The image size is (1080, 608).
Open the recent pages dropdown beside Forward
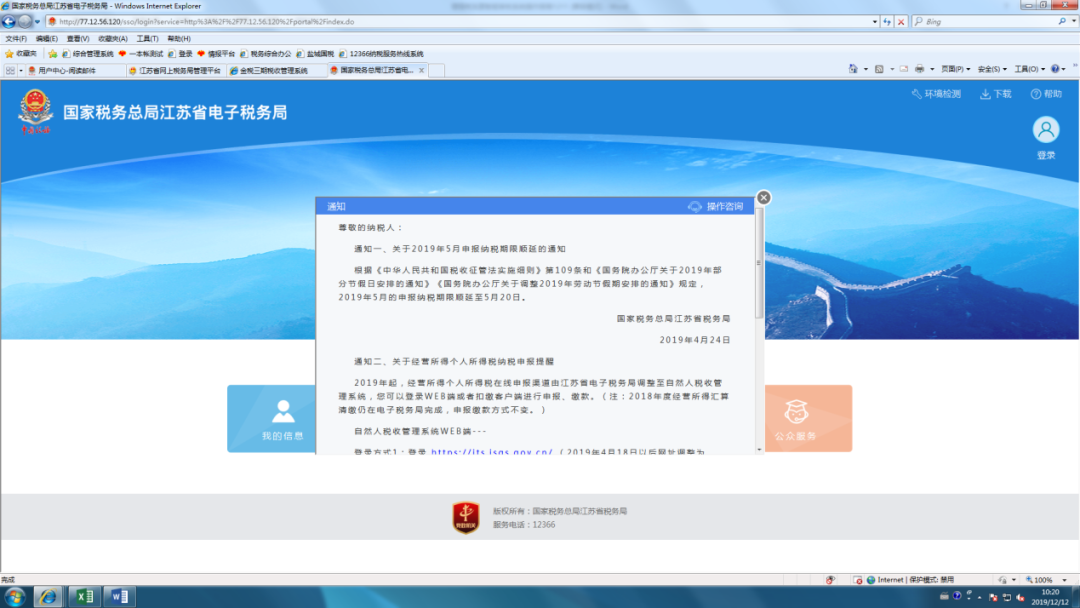(37, 22)
